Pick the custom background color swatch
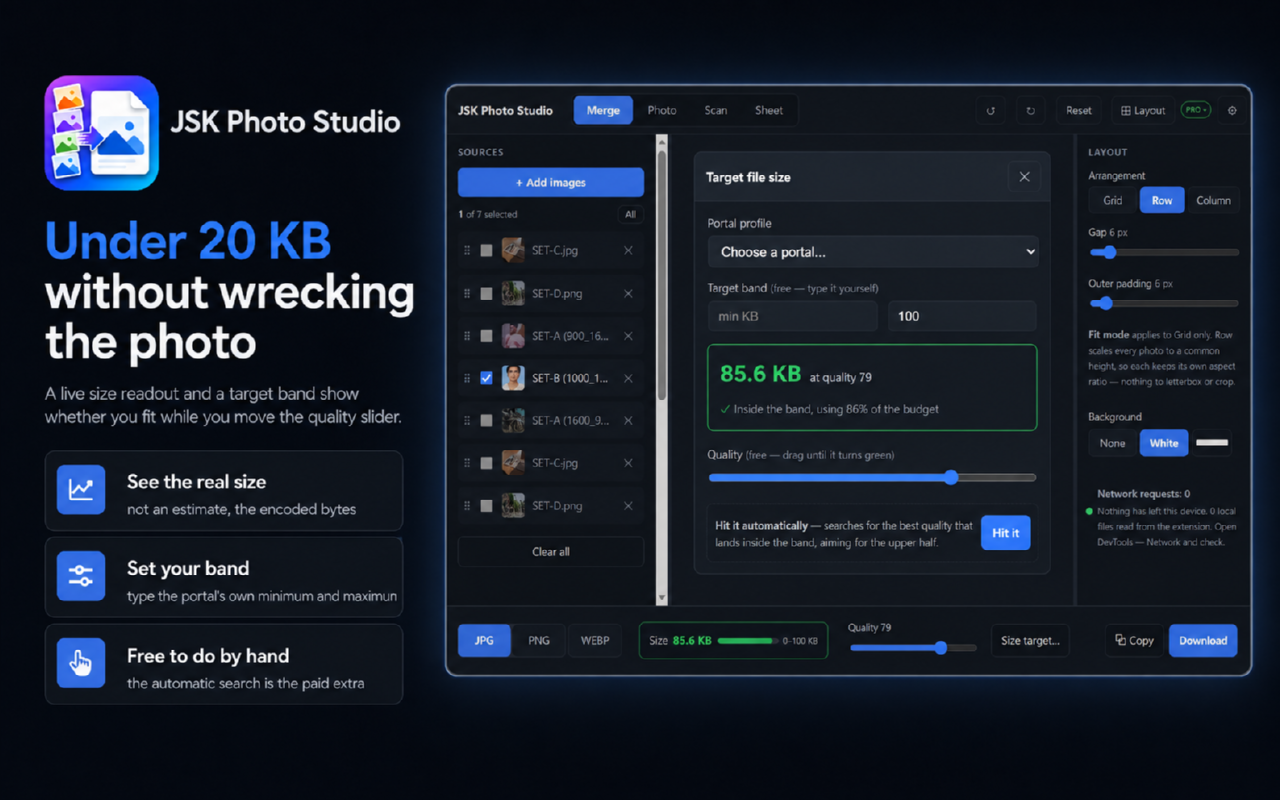 pyautogui.click(x=1213, y=443)
